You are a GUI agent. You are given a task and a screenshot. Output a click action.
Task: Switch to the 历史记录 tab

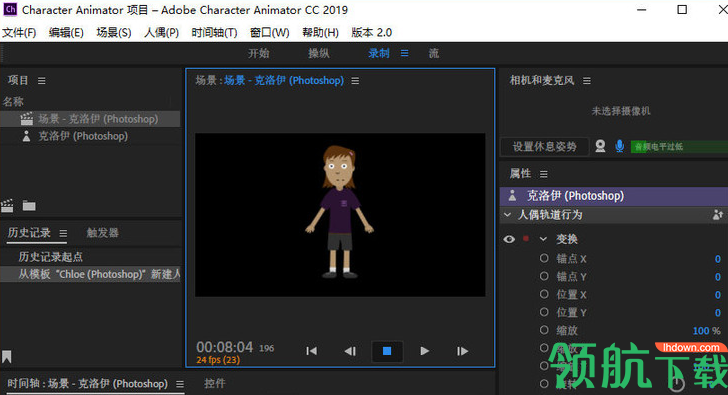pyautogui.click(x=29, y=233)
